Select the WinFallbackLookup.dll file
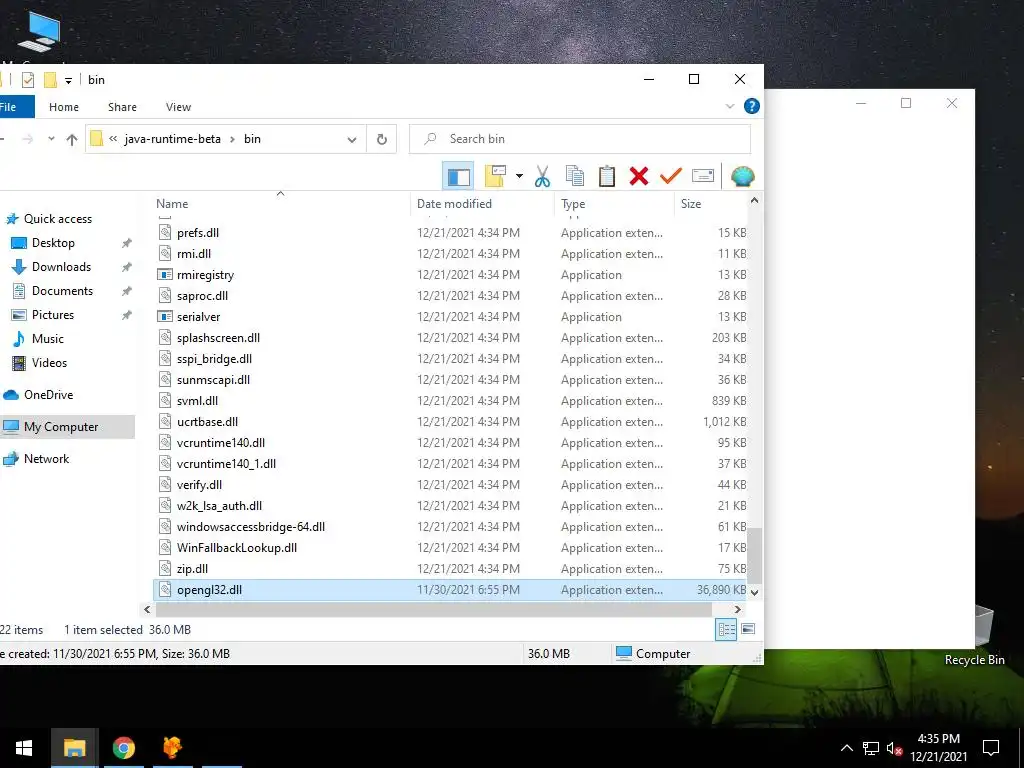 236,548
